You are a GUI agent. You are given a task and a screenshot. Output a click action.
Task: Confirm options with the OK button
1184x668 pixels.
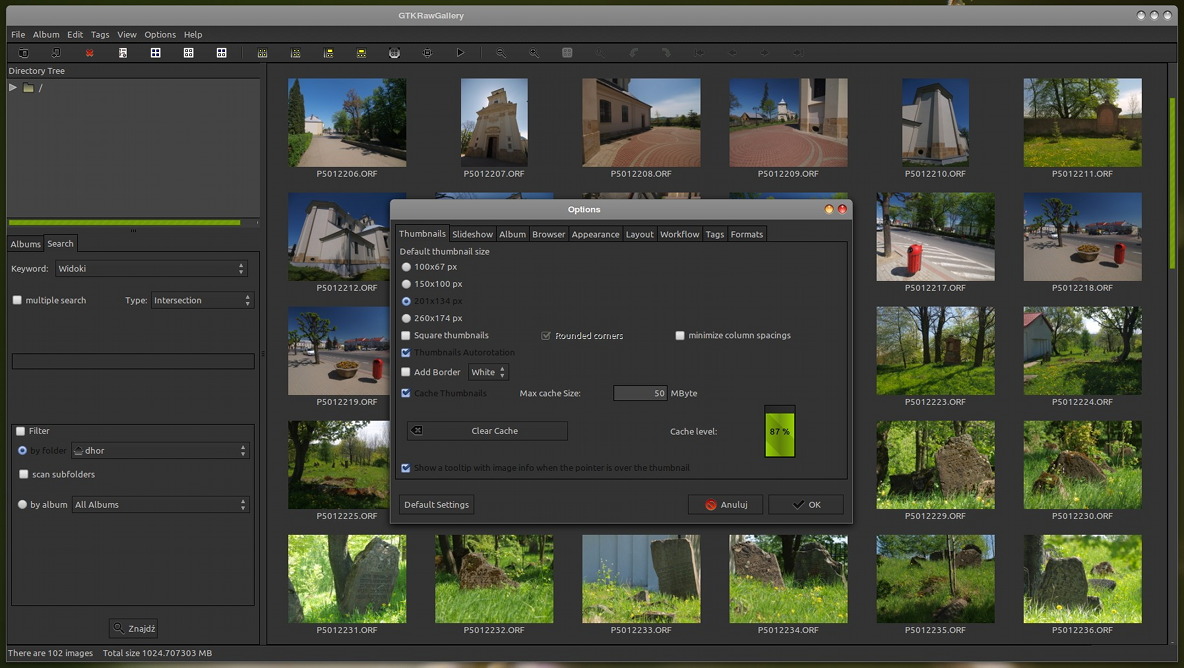click(x=806, y=505)
